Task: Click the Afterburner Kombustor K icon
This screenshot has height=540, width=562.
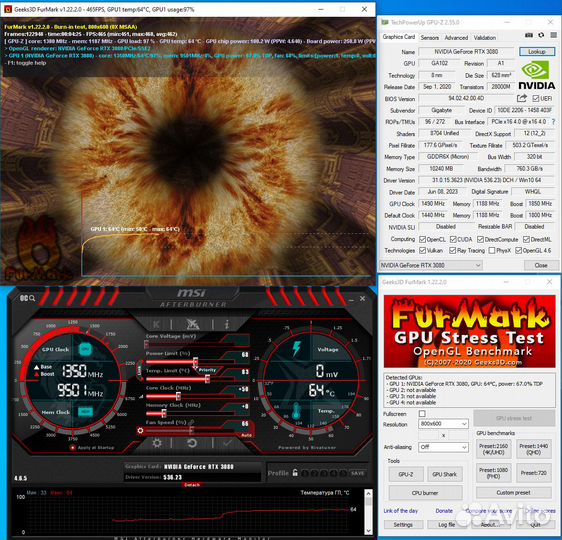Action: coord(156,325)
